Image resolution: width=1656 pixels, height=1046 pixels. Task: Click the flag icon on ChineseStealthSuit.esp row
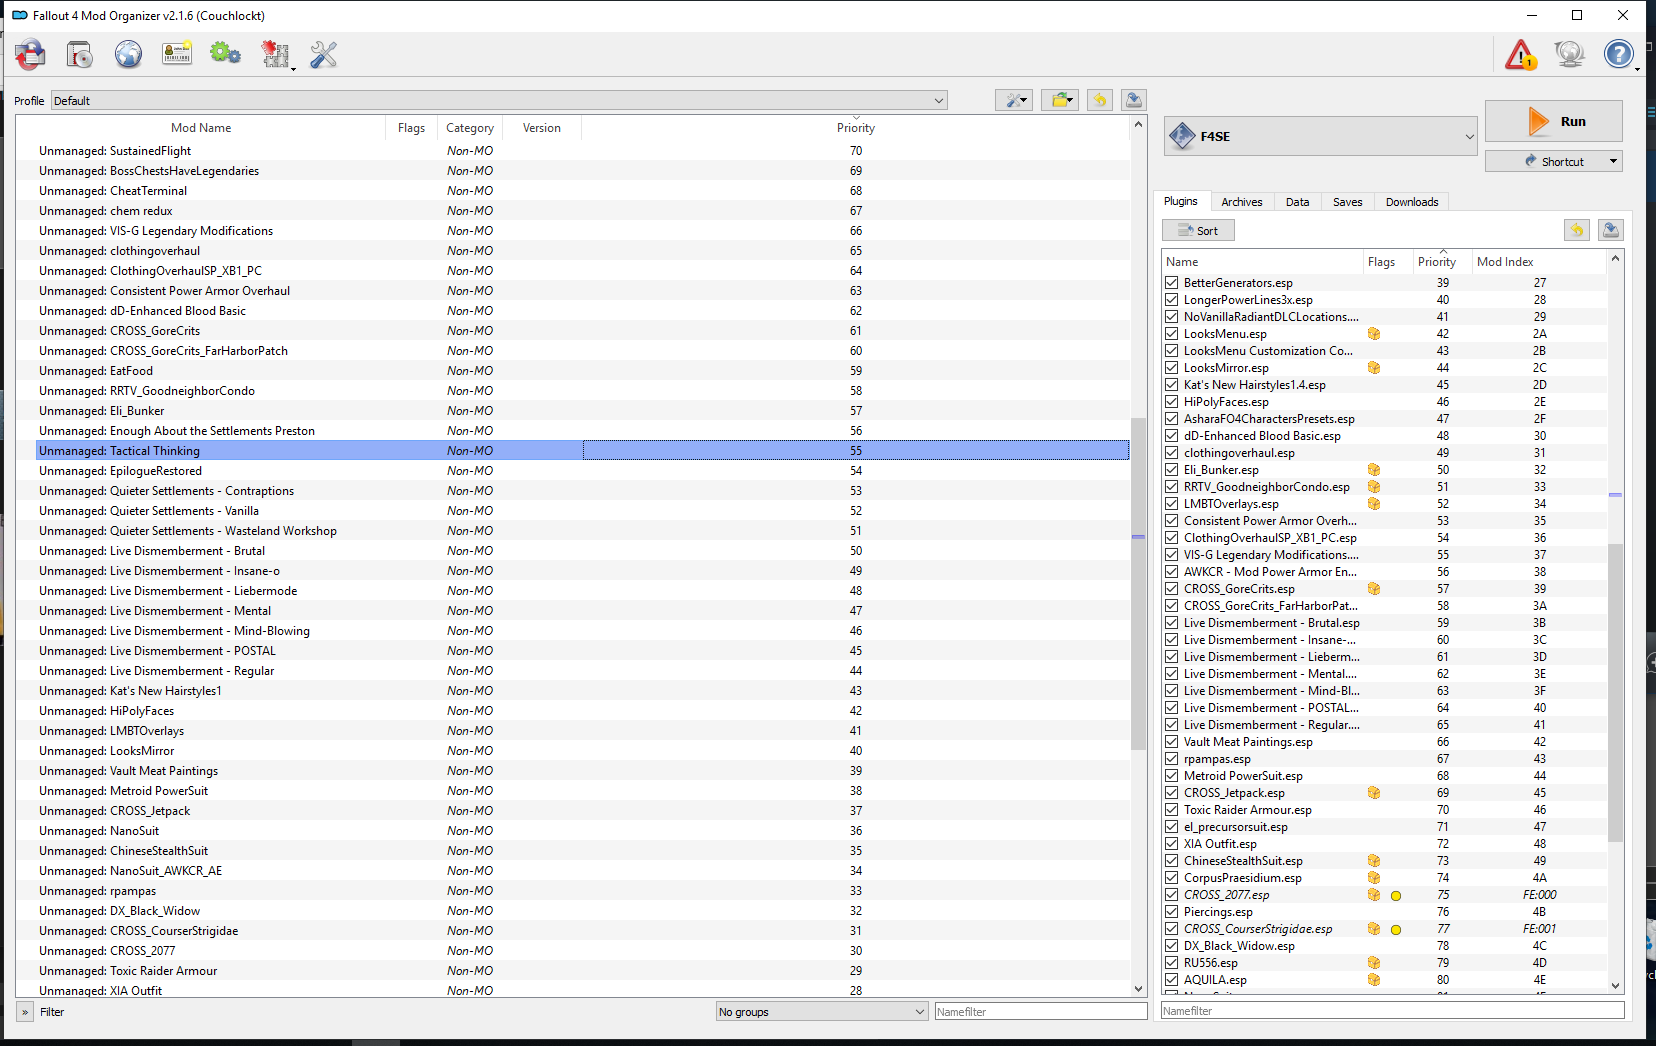tap(1374, 861)
